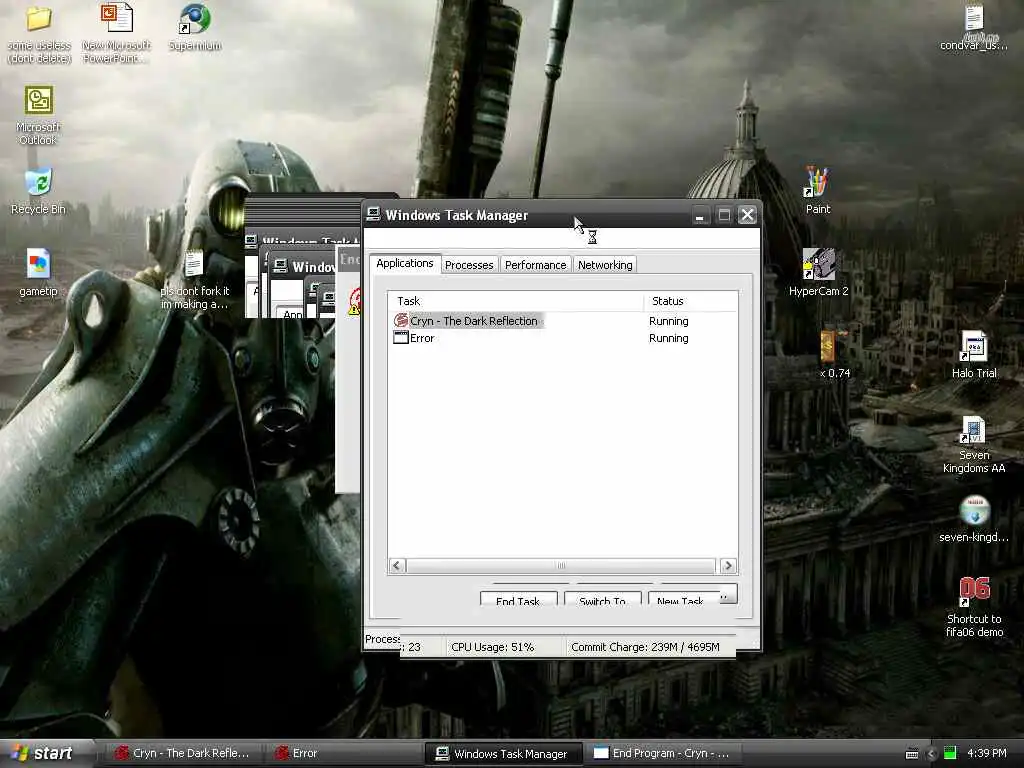Sort the list by Status column header

(x=691, y=301)
